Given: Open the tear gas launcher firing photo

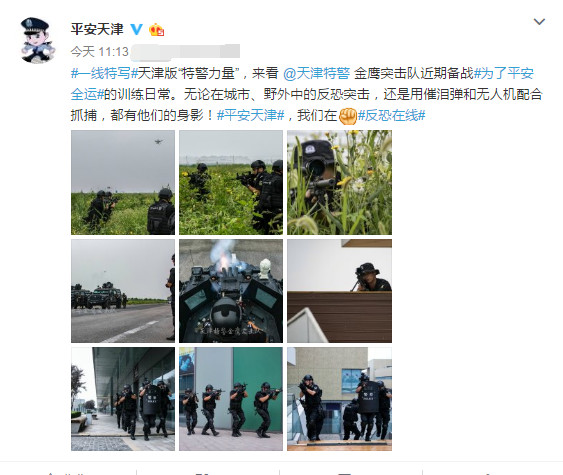Looking at the screenshot, I should click(231, 291).
